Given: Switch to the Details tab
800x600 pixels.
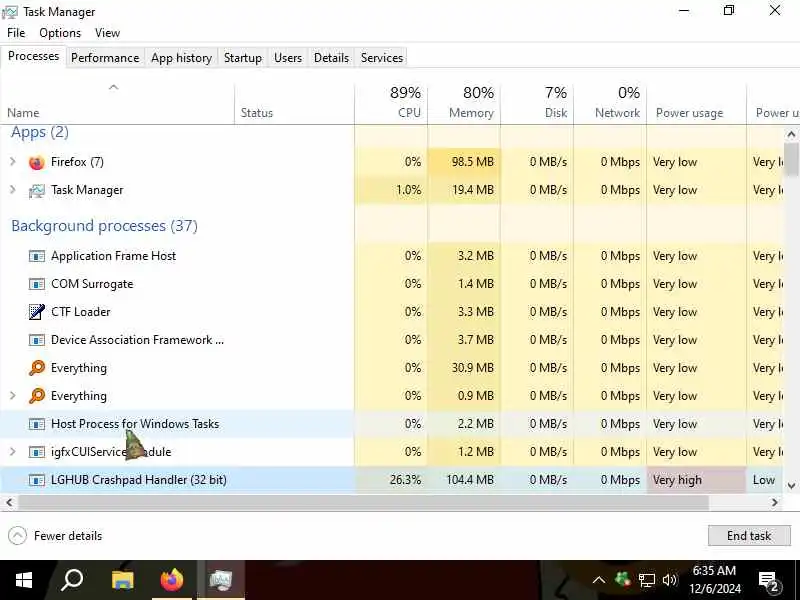Looking at the screenshot, I should pos(331,58).
